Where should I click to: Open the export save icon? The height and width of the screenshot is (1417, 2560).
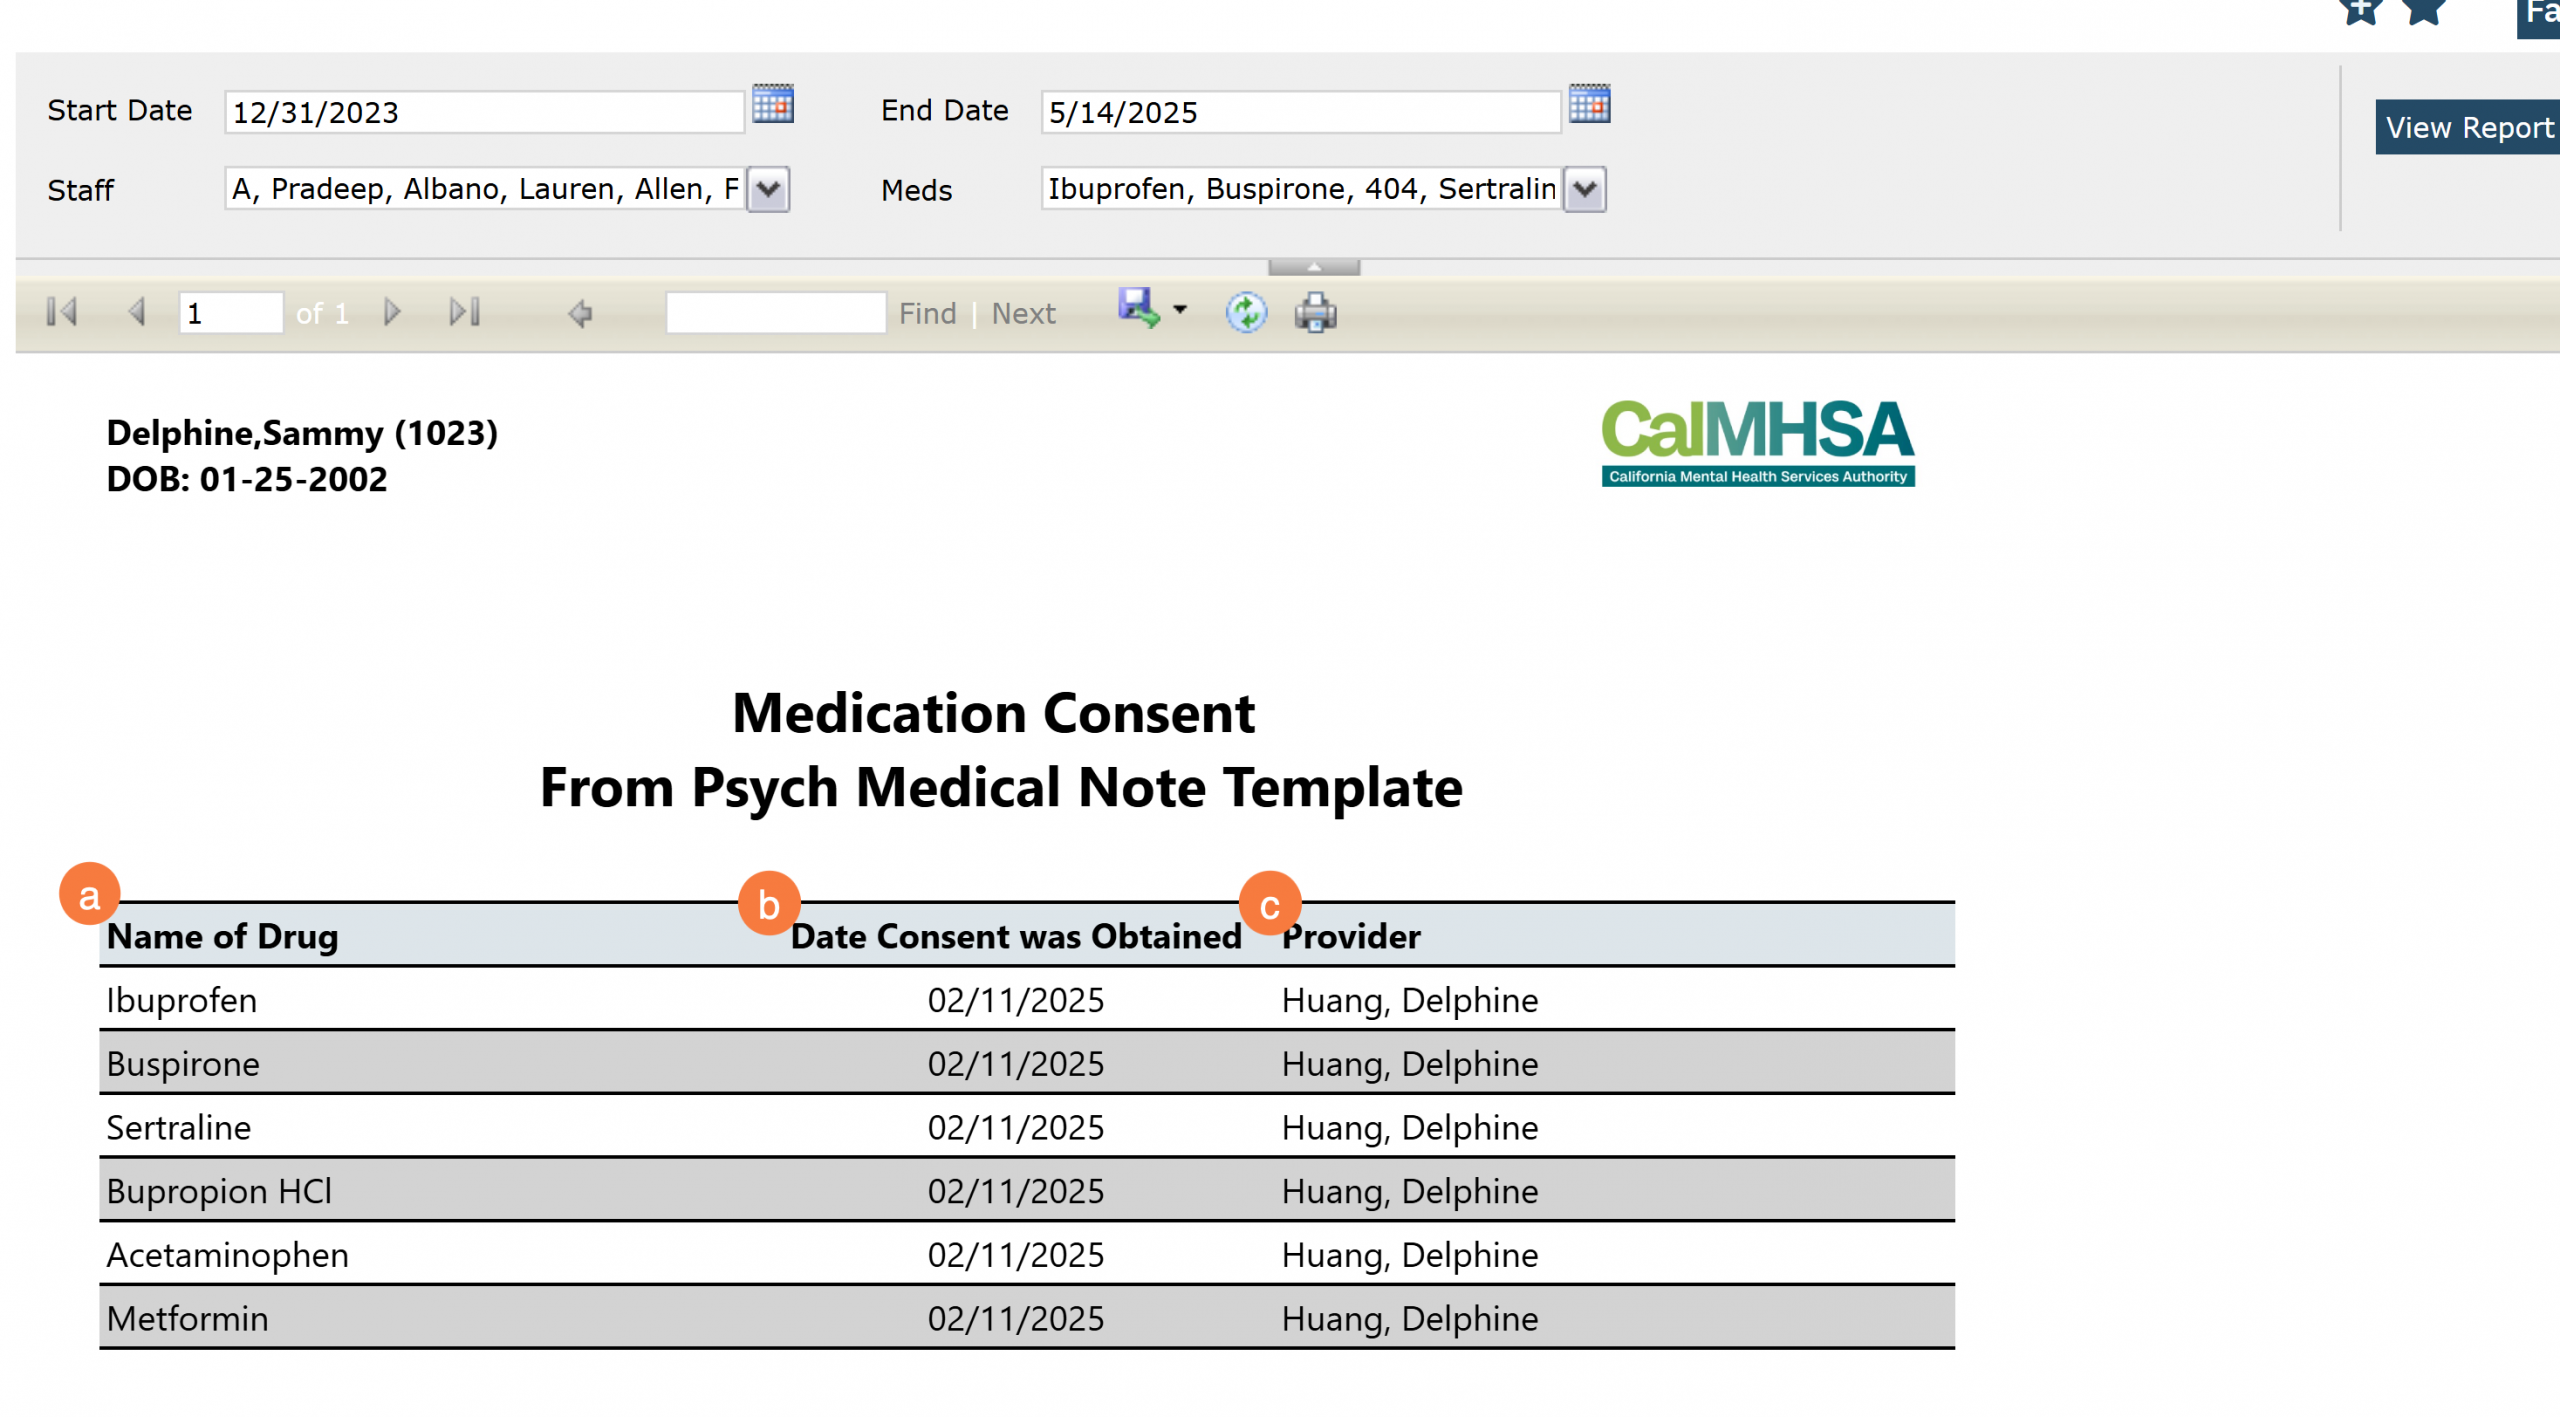click(x=1139, y=309)
